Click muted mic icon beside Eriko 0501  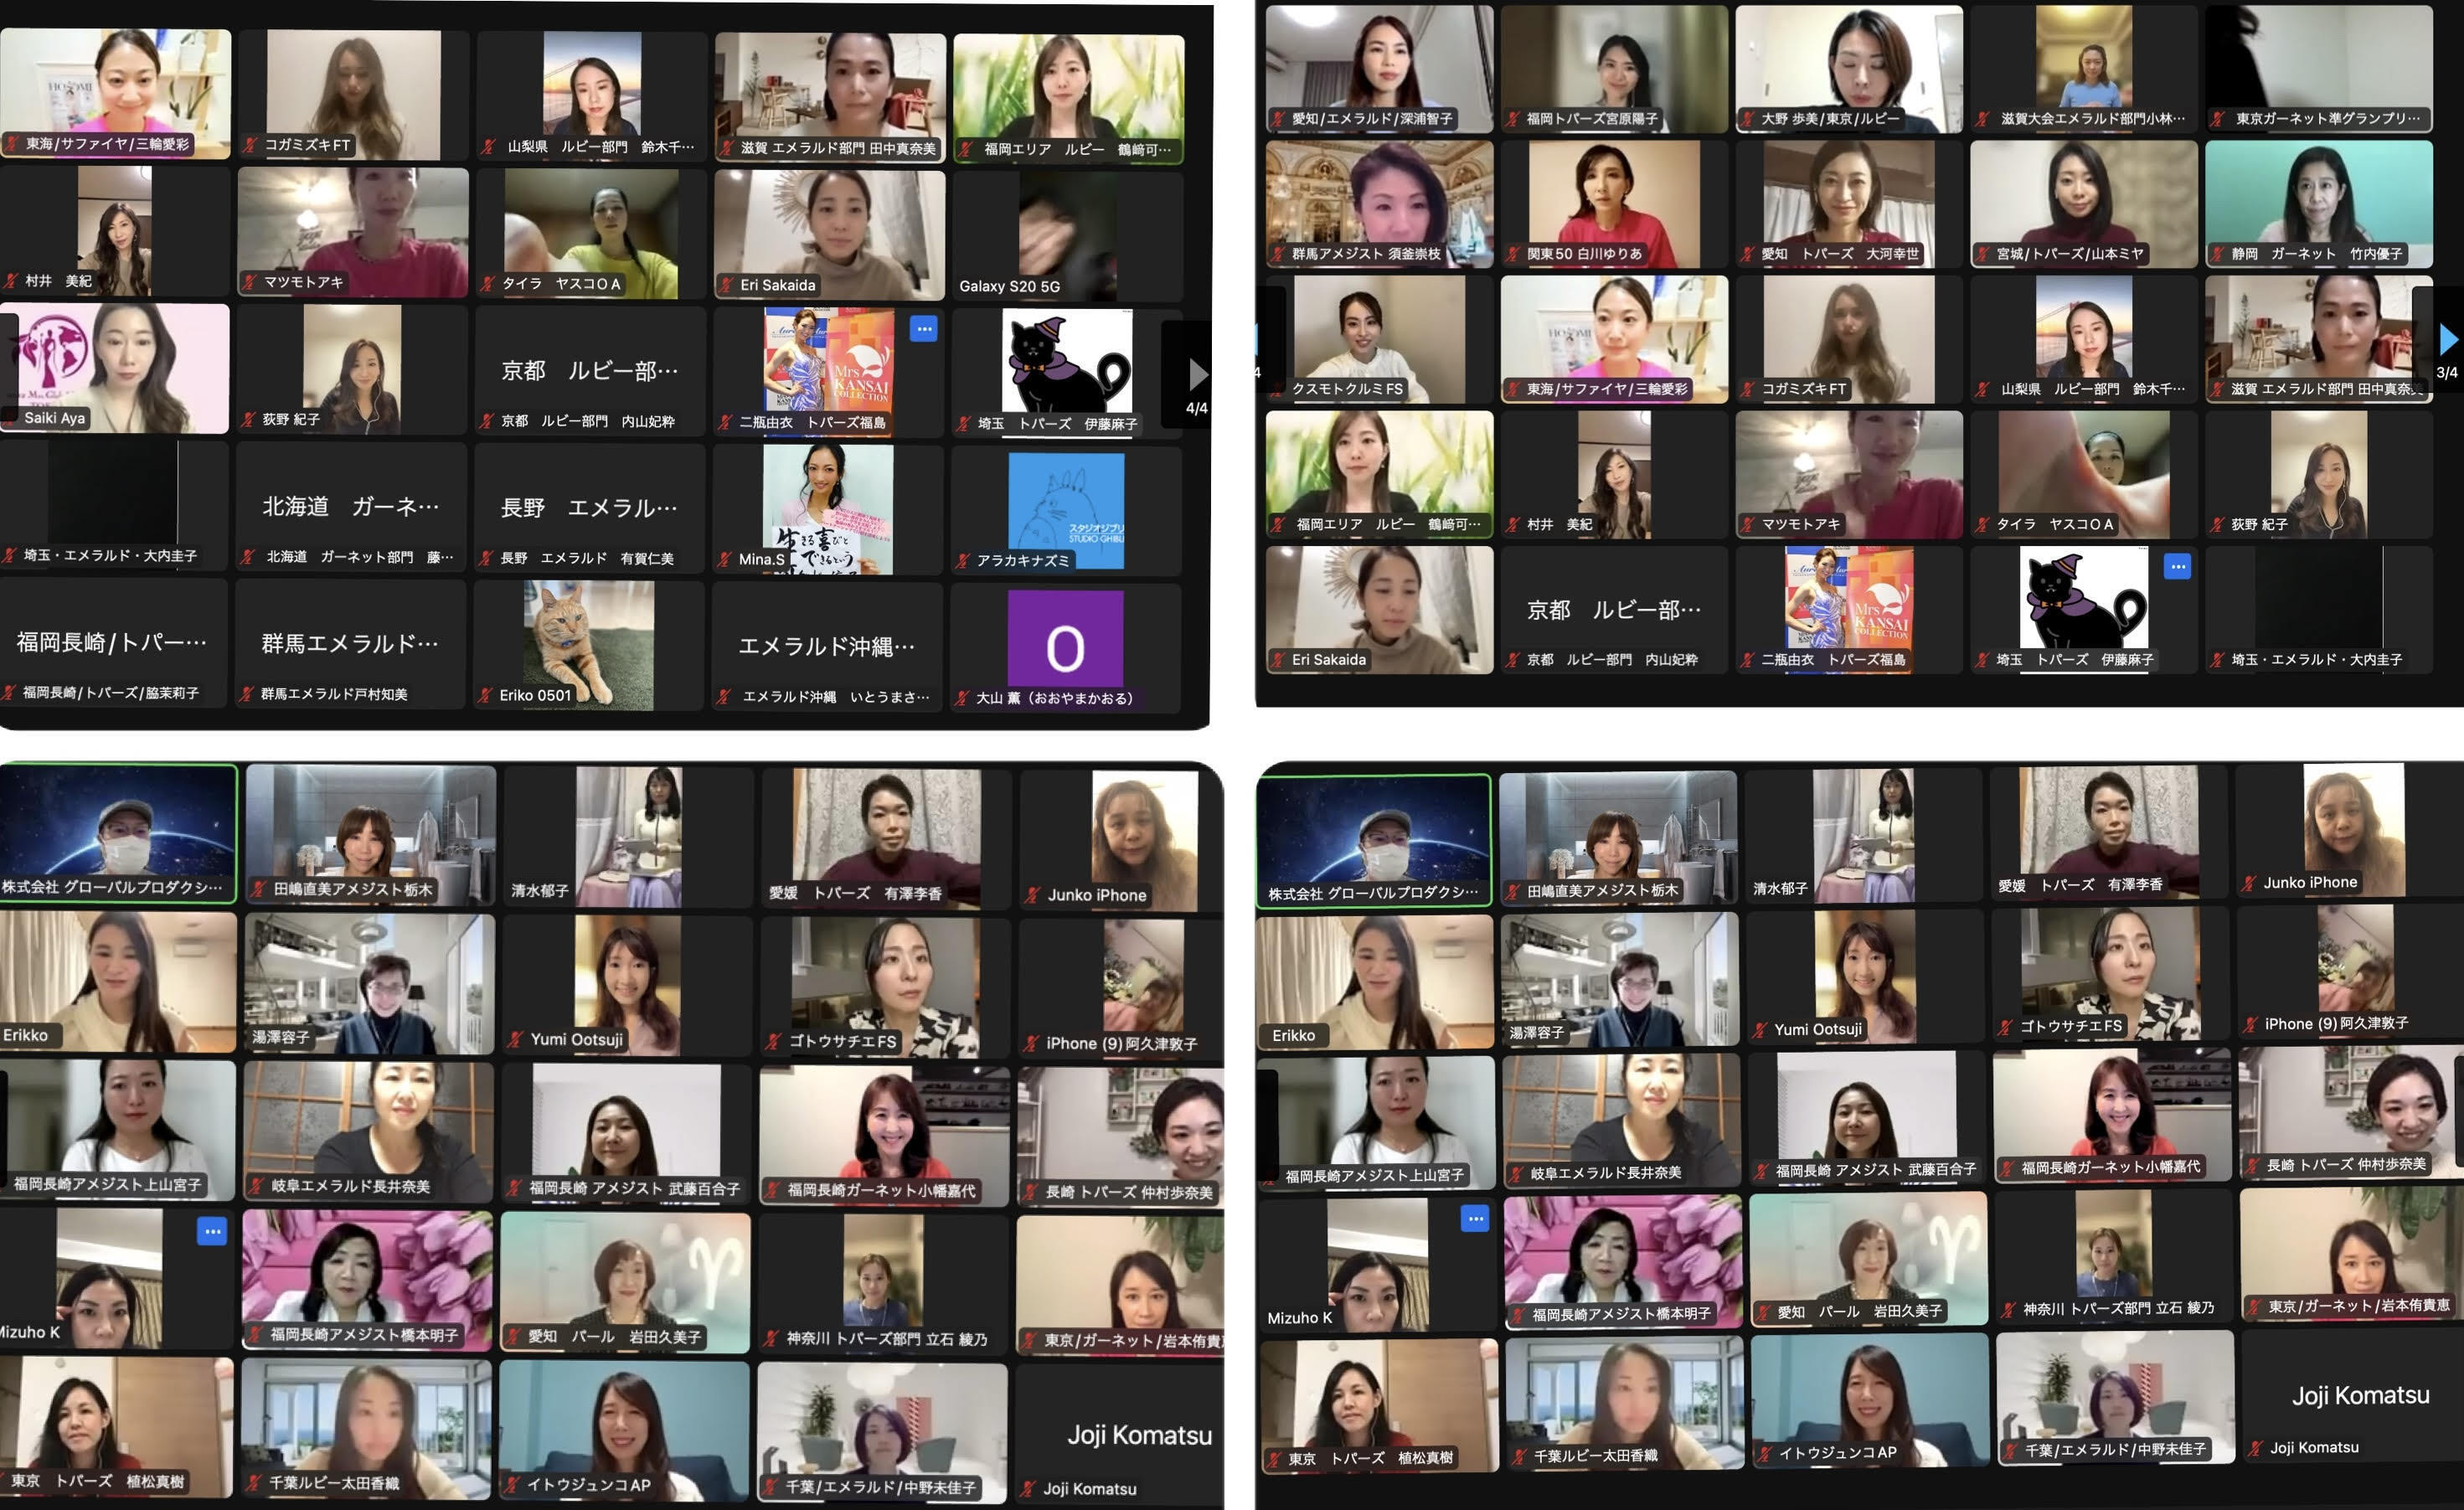(x=486, y=696)
